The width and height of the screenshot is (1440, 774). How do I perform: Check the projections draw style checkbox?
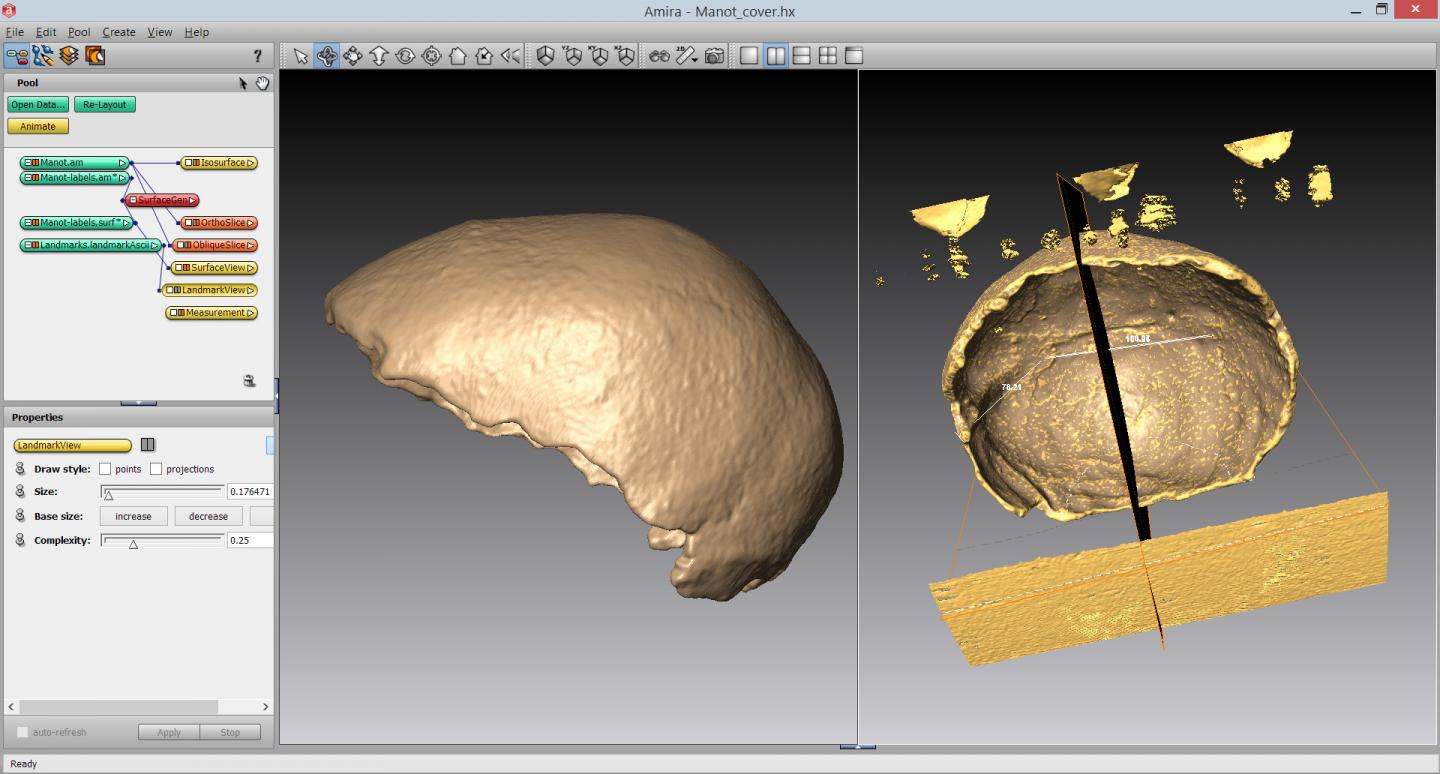(156, 469)
